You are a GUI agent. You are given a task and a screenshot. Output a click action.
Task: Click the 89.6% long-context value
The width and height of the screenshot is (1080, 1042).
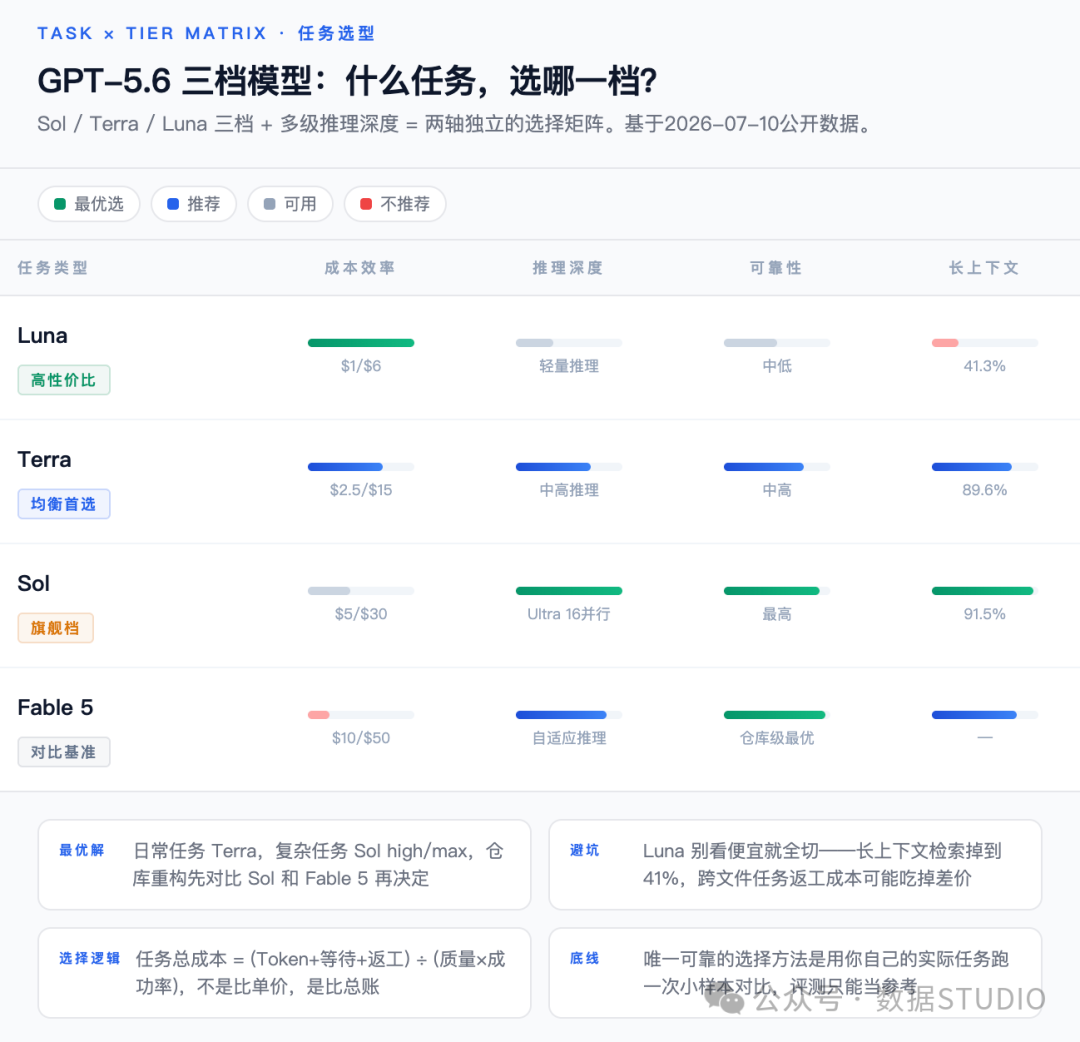click(x=984, y=490)
